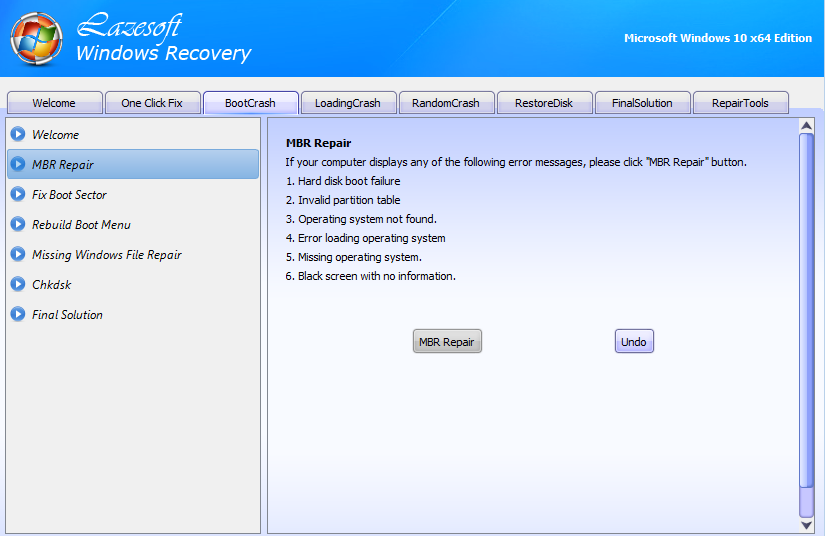Switch to the Welcome tab
This screenshot has width=825, height=536.
pyautogui.click(x=55, y=103)
